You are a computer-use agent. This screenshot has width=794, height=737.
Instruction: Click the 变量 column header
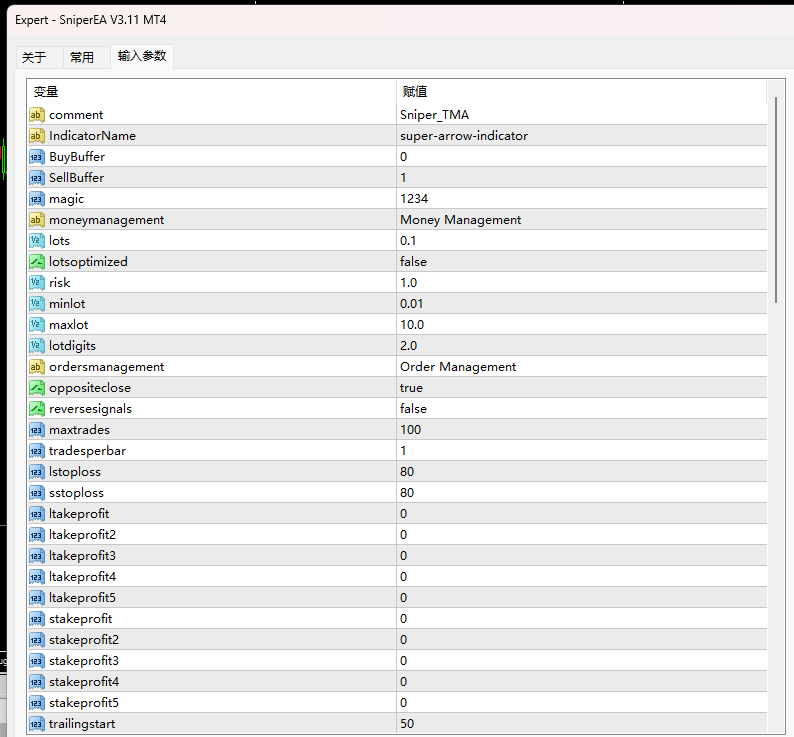tap(211, 92)
